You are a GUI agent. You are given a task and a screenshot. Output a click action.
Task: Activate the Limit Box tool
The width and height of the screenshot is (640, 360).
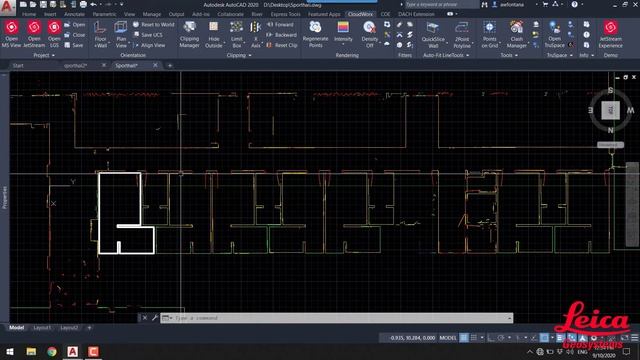point(236,34)
